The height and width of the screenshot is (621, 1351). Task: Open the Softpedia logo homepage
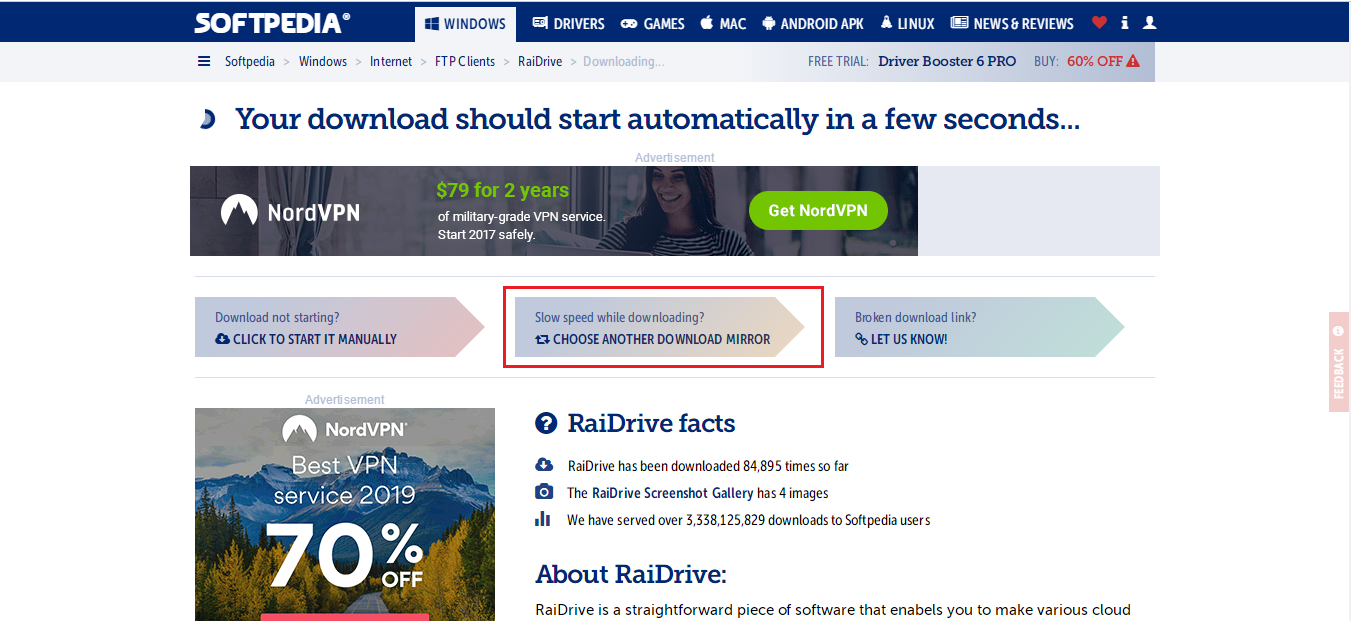pyautogui.click(x=272, y=23)
